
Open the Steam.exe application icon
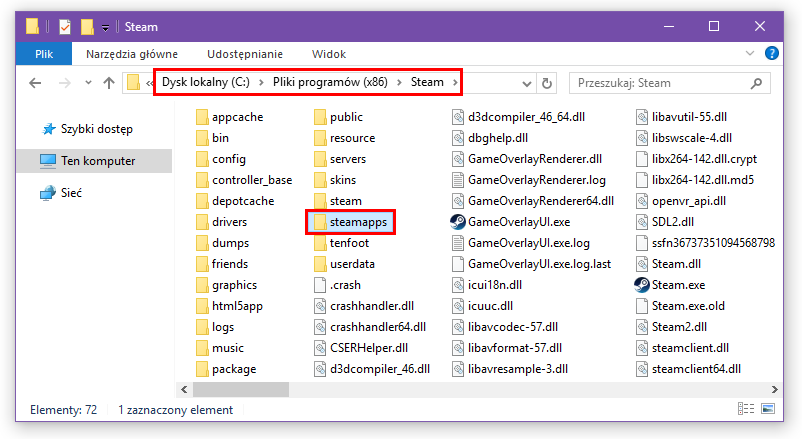(x=643, y=285)
